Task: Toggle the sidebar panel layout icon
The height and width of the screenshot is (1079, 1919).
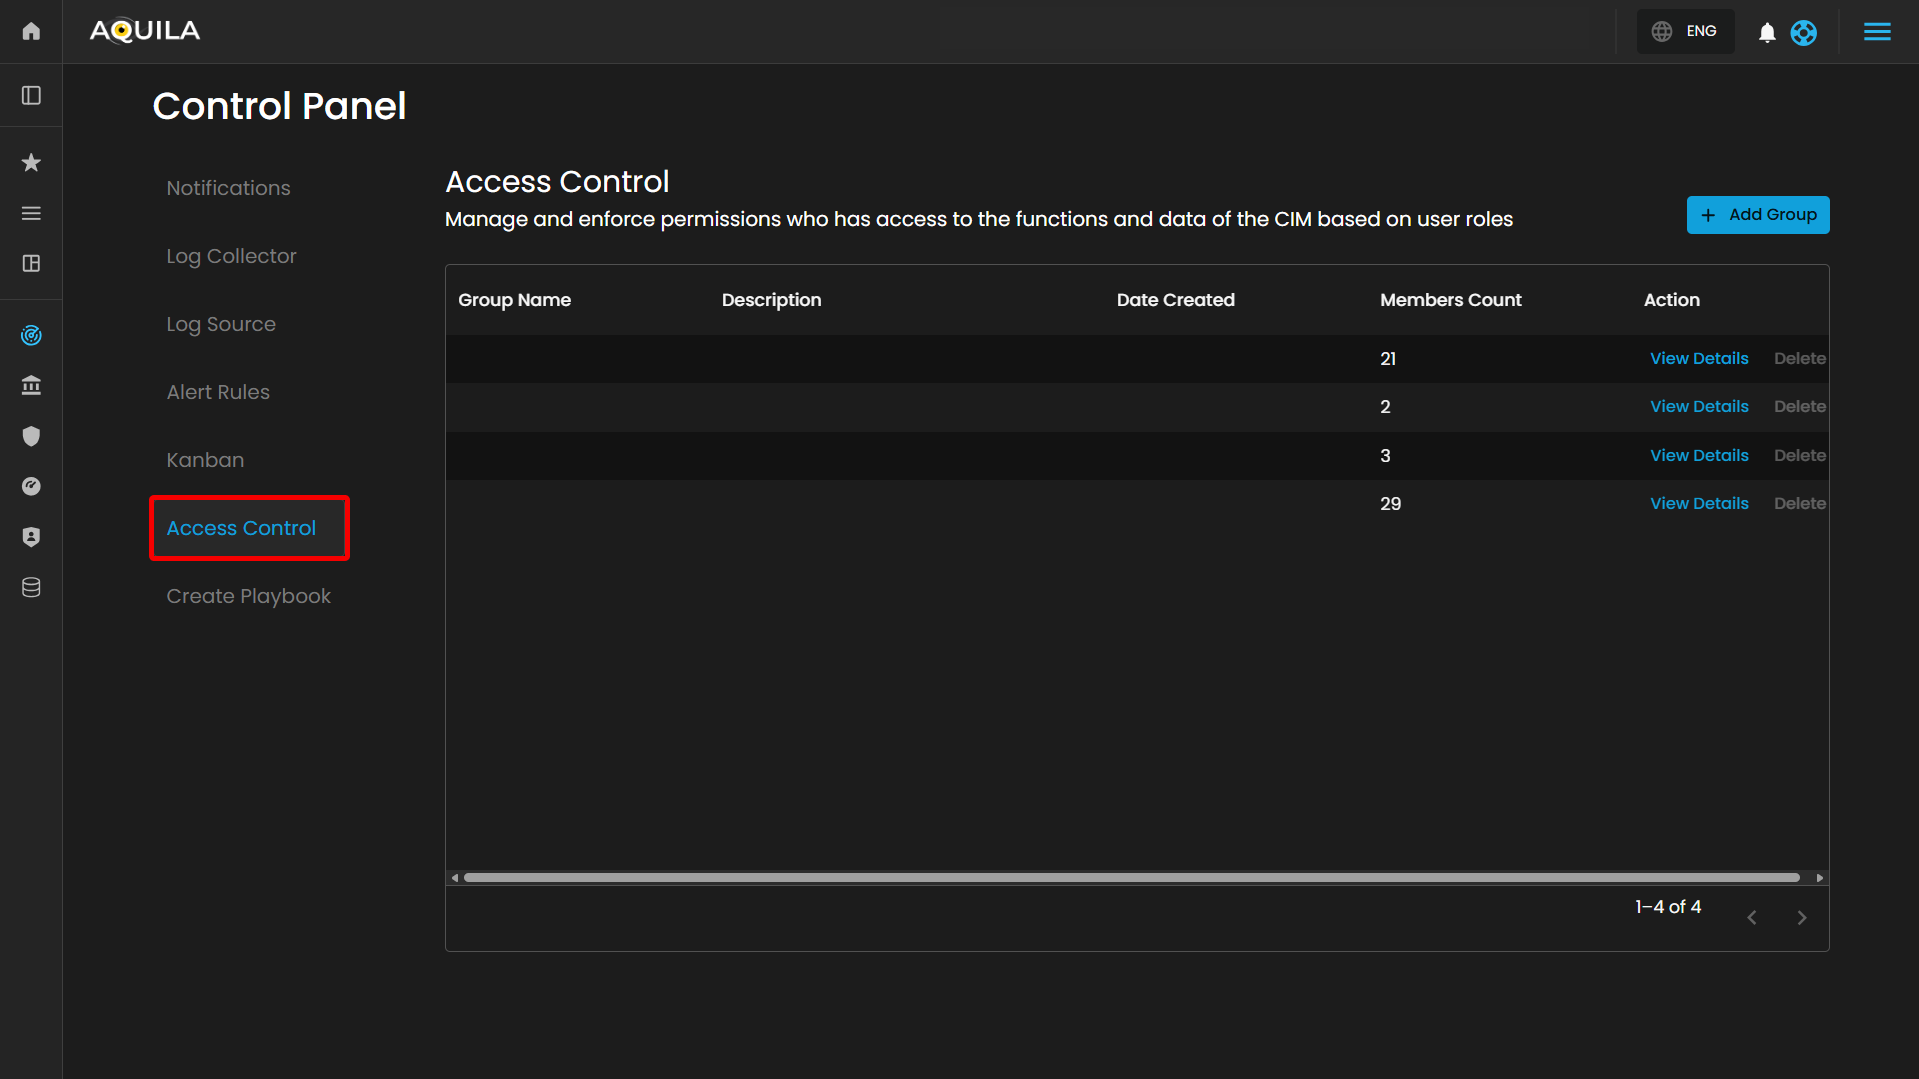Action: (31, 95)
